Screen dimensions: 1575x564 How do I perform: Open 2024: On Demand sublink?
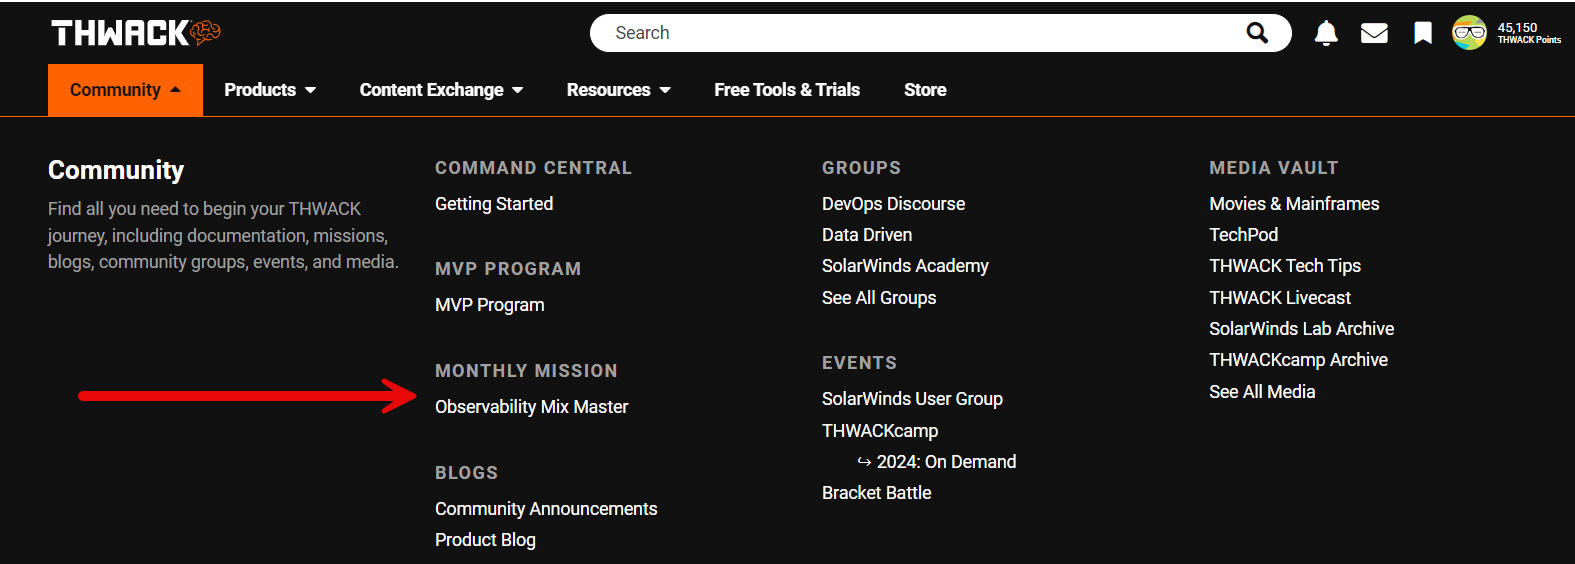tap(946, 462)
